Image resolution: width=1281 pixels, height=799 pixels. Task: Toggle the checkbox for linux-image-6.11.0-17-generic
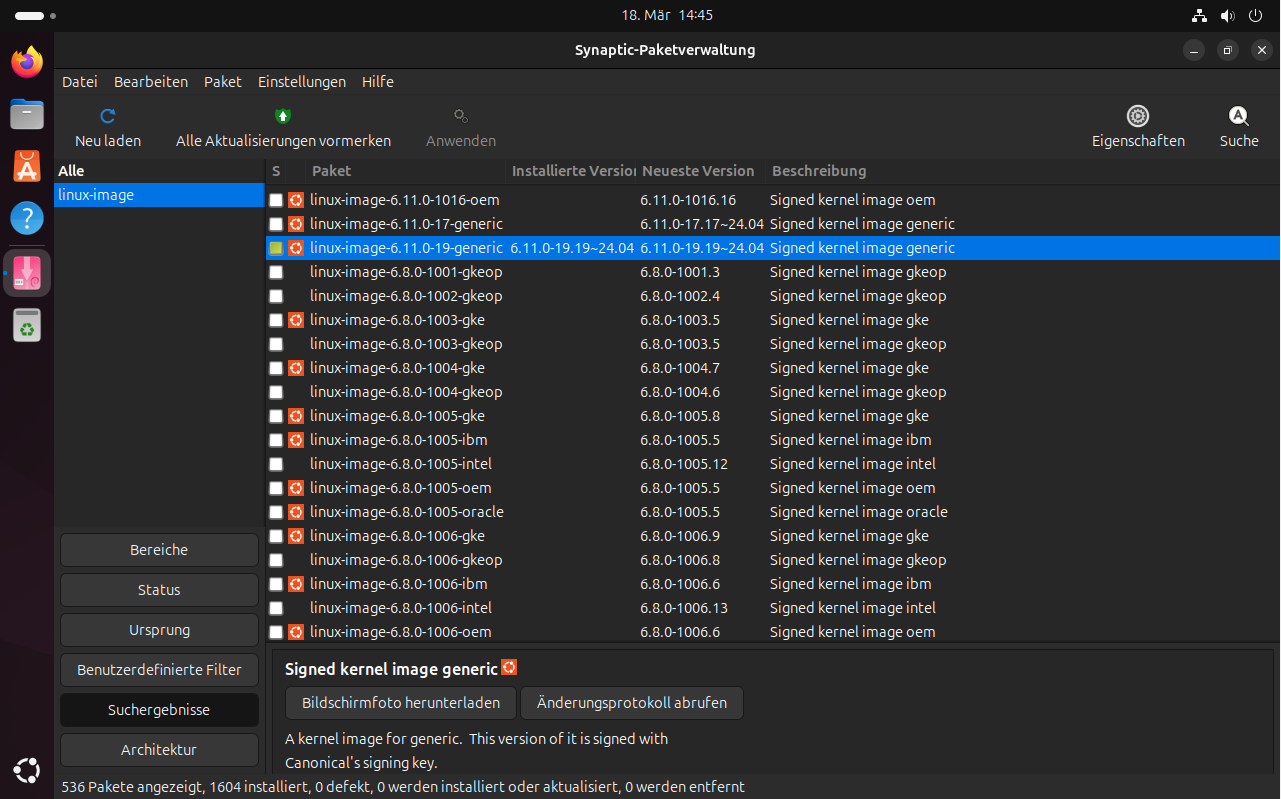coord(276,224)
